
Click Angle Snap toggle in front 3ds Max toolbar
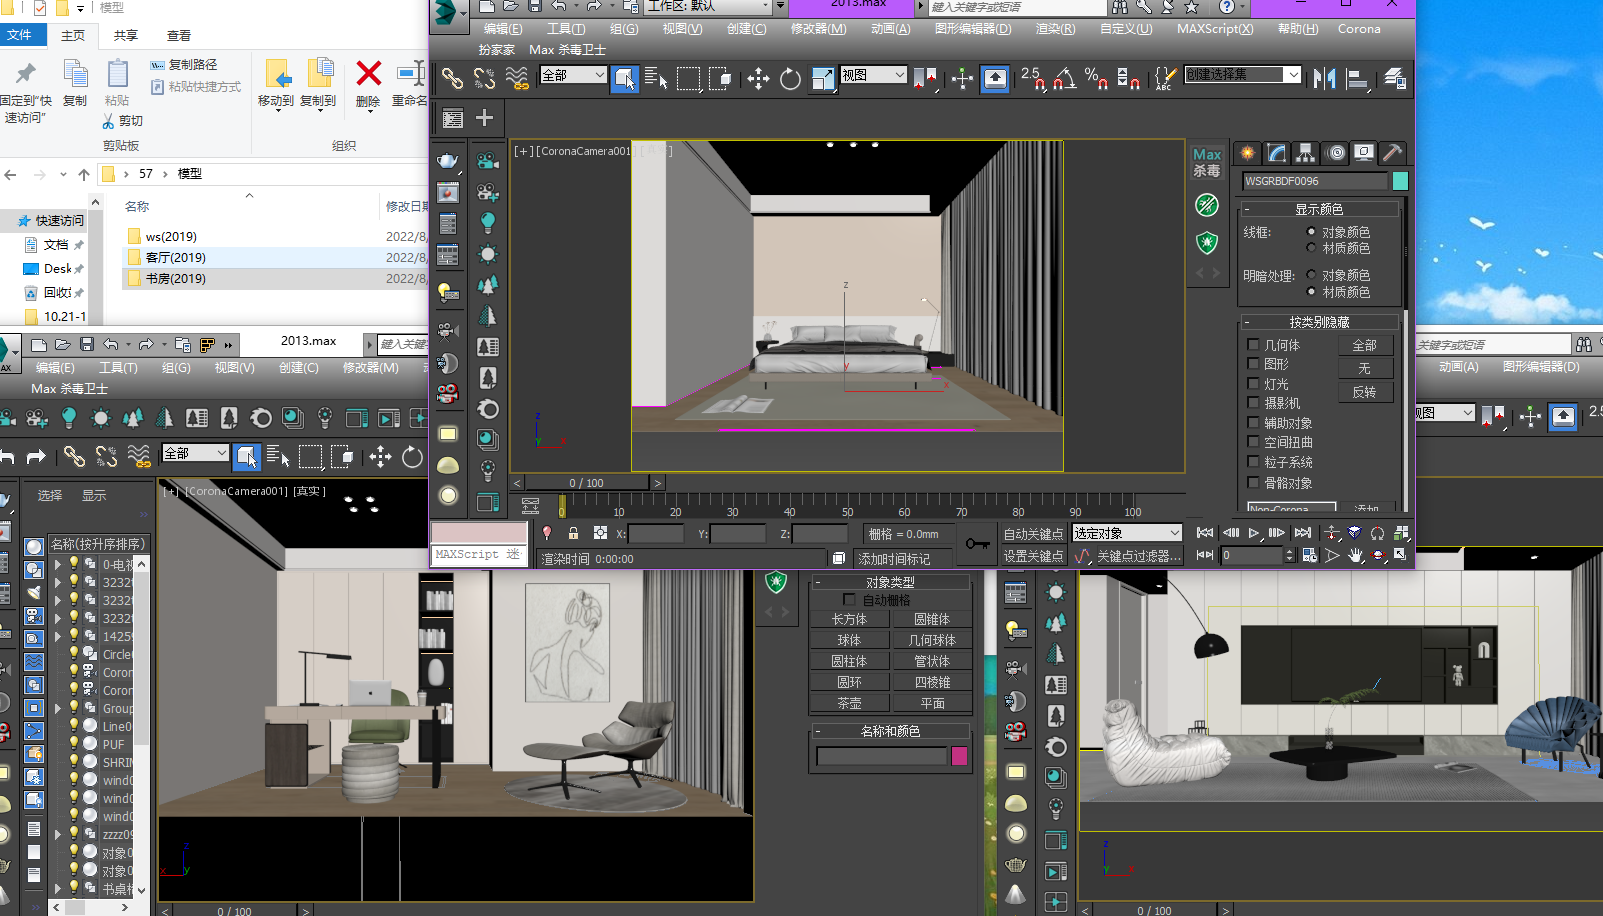pos(1065,78)
